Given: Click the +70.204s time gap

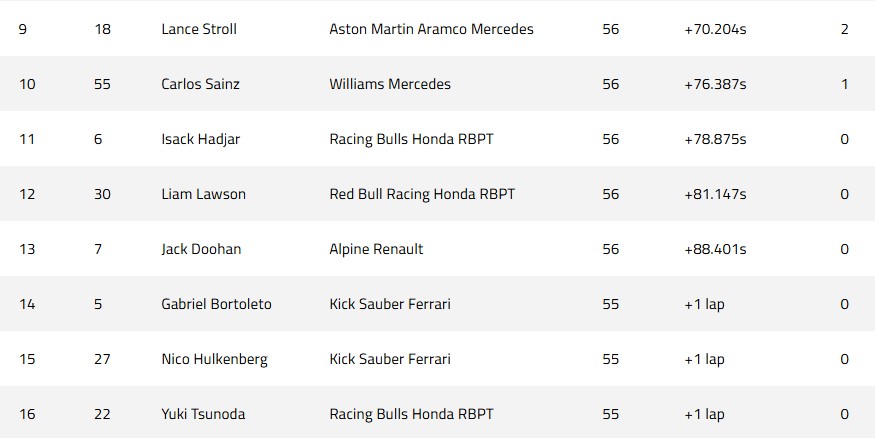Looking at the screenshot, I should click(715, 29).
